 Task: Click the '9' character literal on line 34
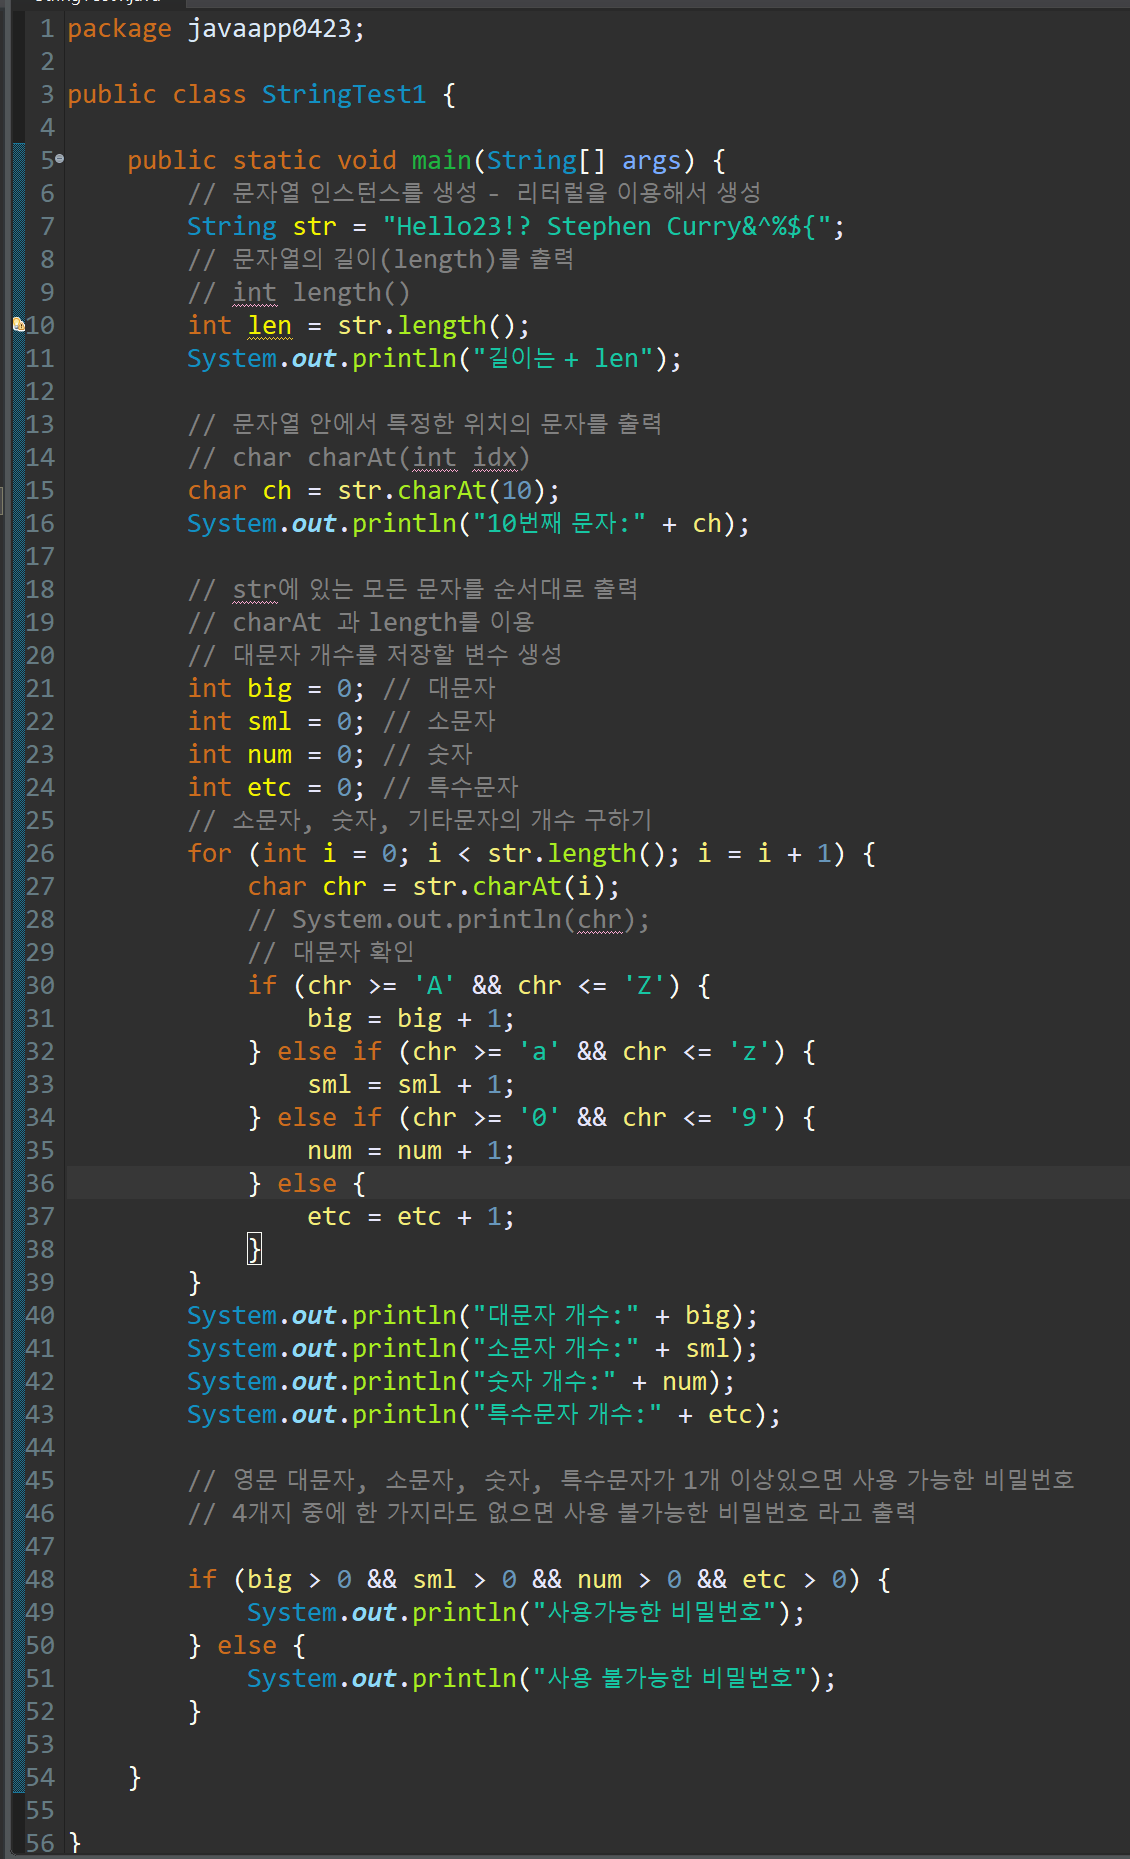tap(749, 1117)
